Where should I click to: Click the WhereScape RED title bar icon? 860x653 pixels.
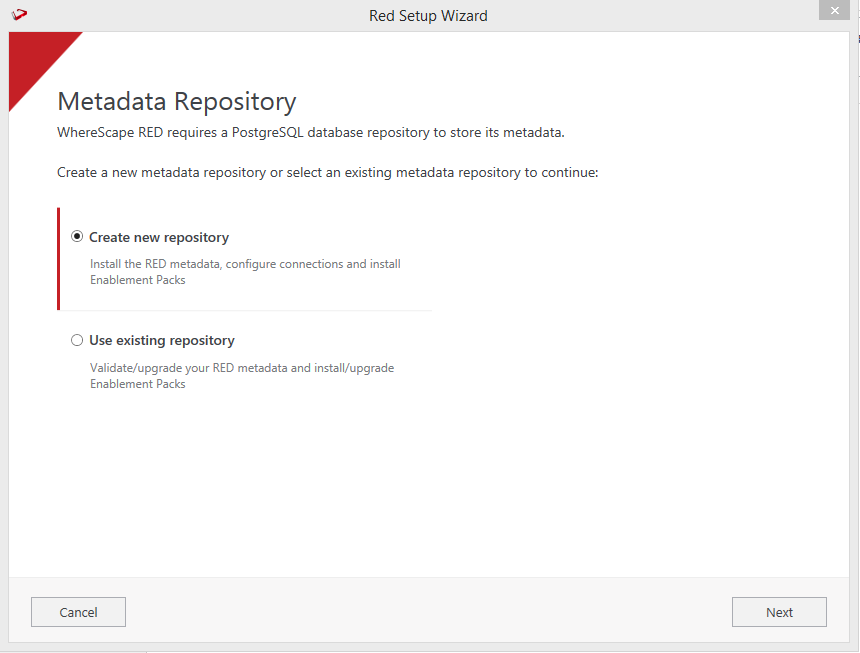(19, 15)
